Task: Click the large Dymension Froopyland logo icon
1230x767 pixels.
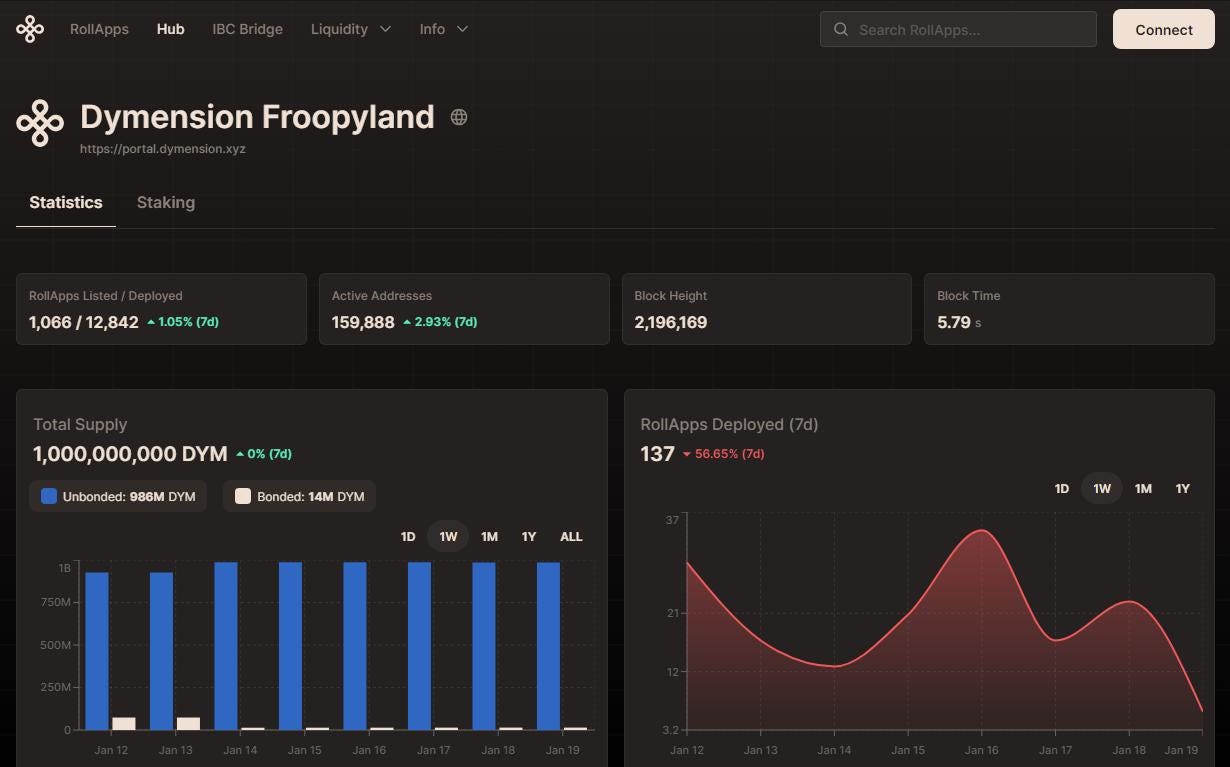Action: pyautogui.click(x=40, y=123)
